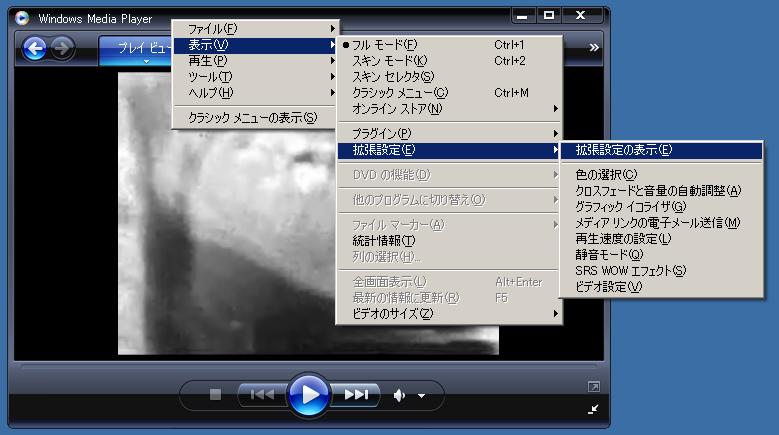The height and width of the screenshot is (435, 779).
Task: Skip to next track
Action: [356, 395]
